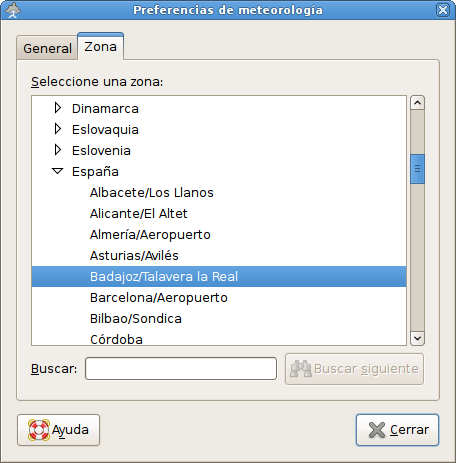
Task: Expand the Eslovenia tree node
Action: (x=58, y=150)
